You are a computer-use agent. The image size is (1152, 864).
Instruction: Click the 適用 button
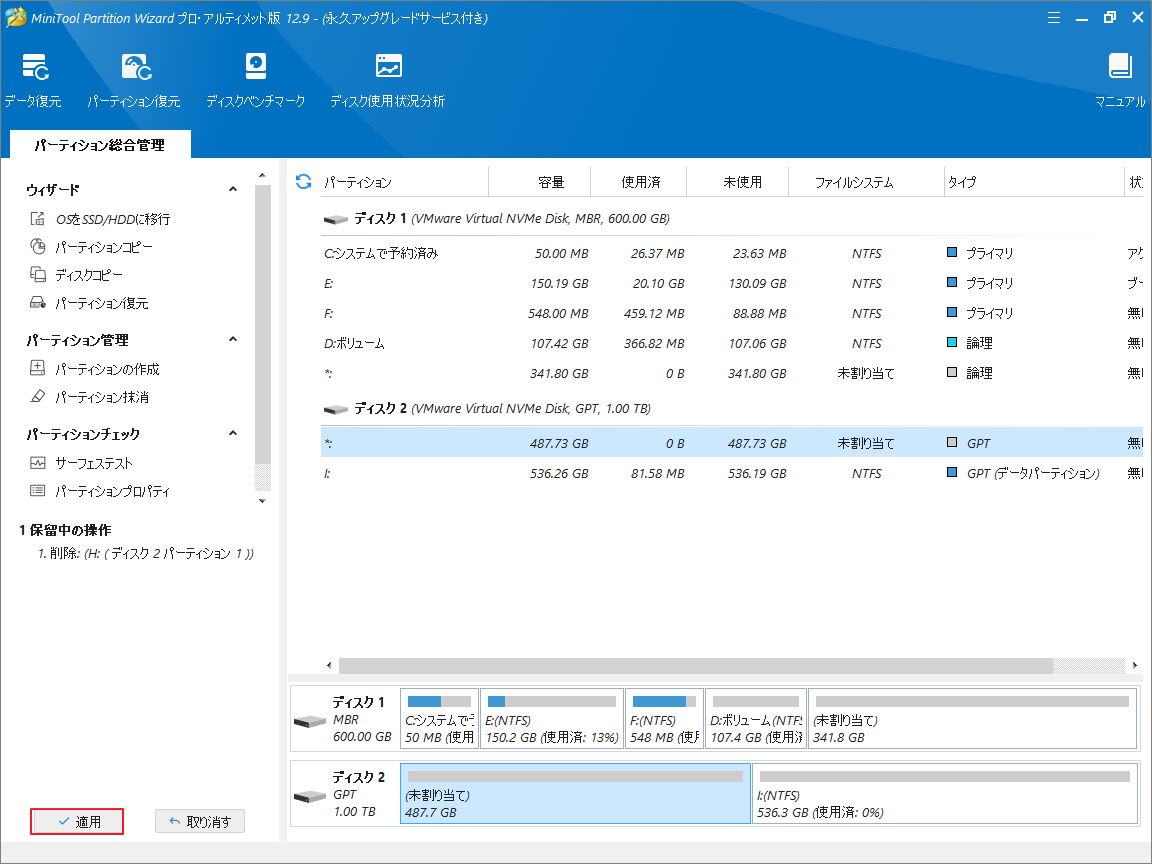click(77, 821)
